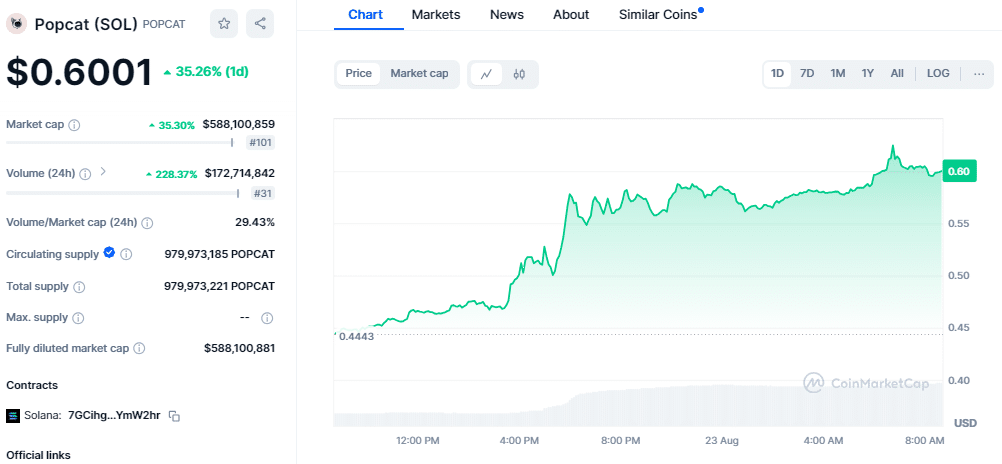Click the #31 volume rank badge

tap(263, 194)
